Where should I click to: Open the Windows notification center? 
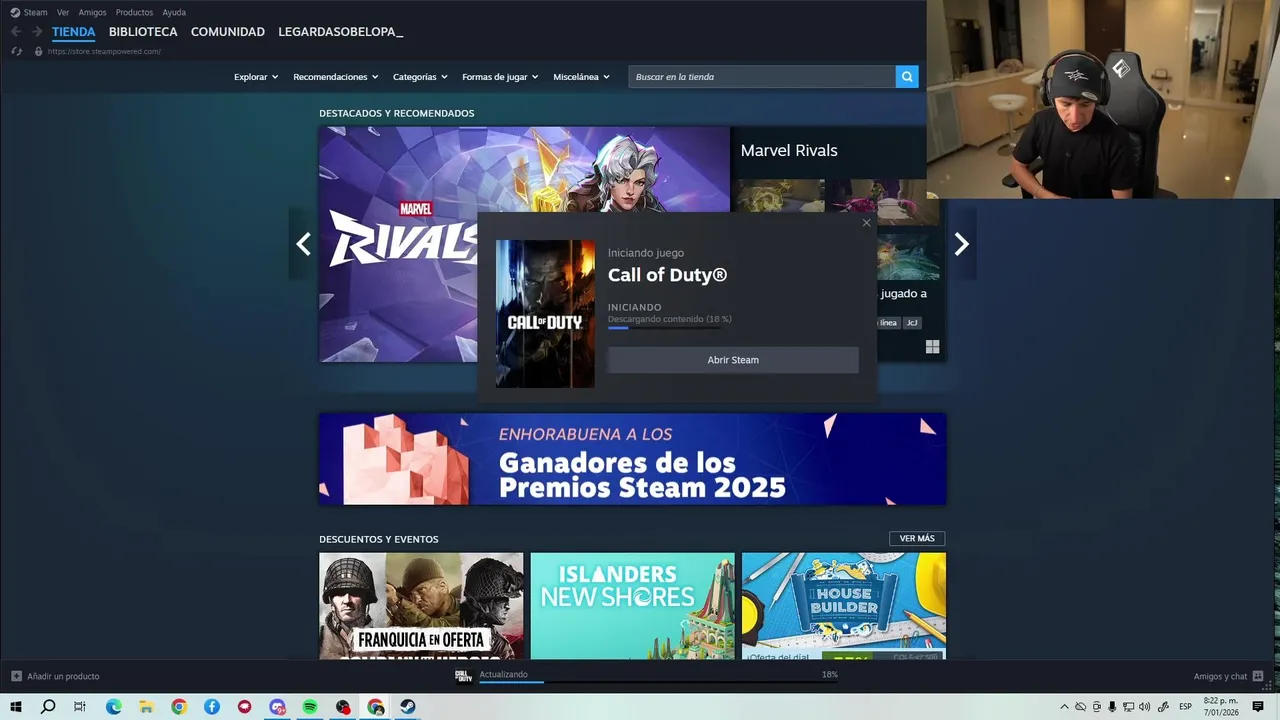point(1258,707)
